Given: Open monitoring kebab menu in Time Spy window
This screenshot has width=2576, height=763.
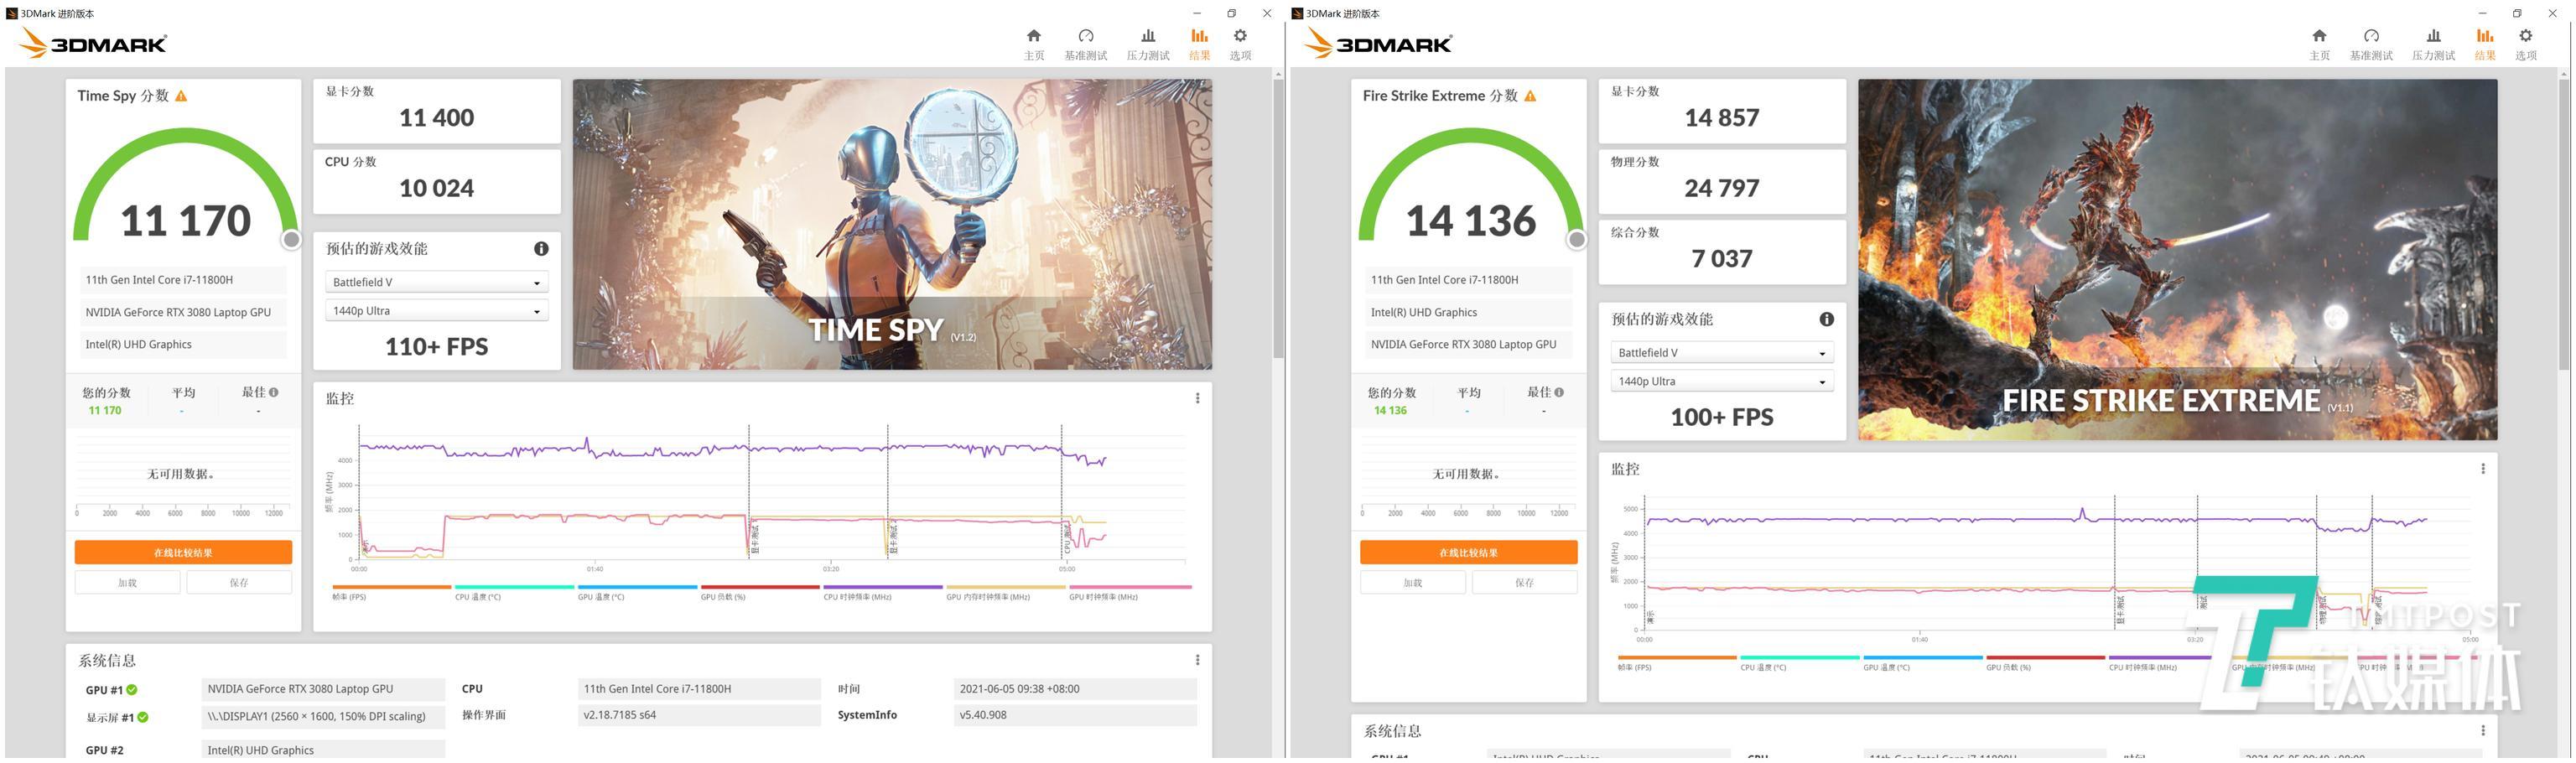Looking at the screenshot, I should [1197, 399].
